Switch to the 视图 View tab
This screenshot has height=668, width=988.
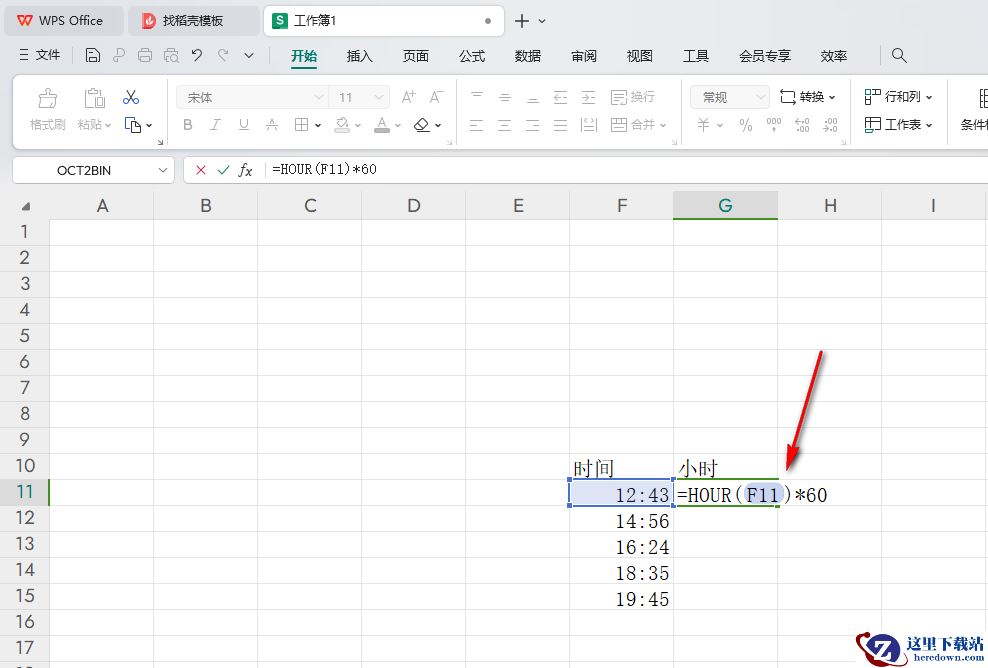pos(640,55)
